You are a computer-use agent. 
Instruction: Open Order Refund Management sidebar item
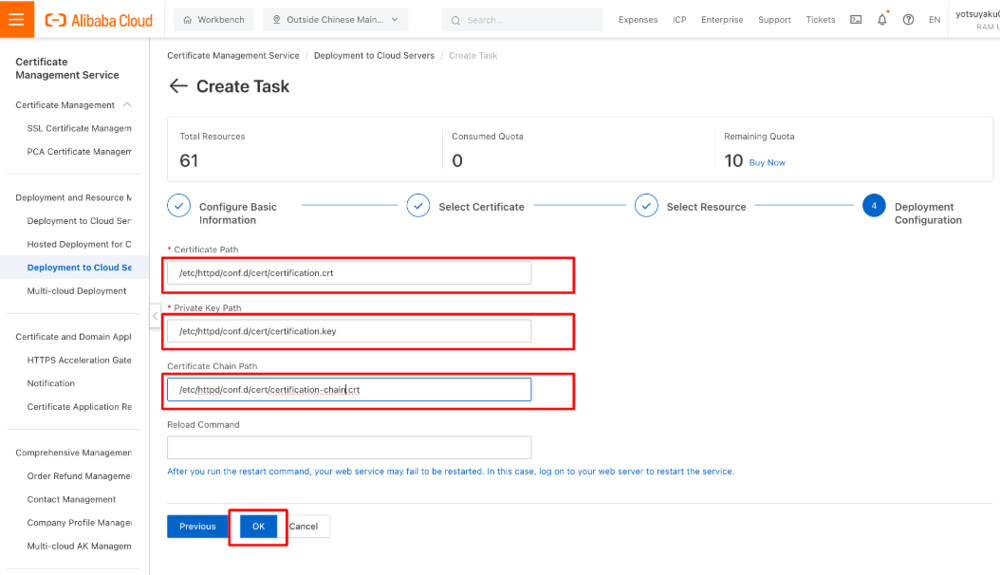pyautogui.click(x=79, y=476)
